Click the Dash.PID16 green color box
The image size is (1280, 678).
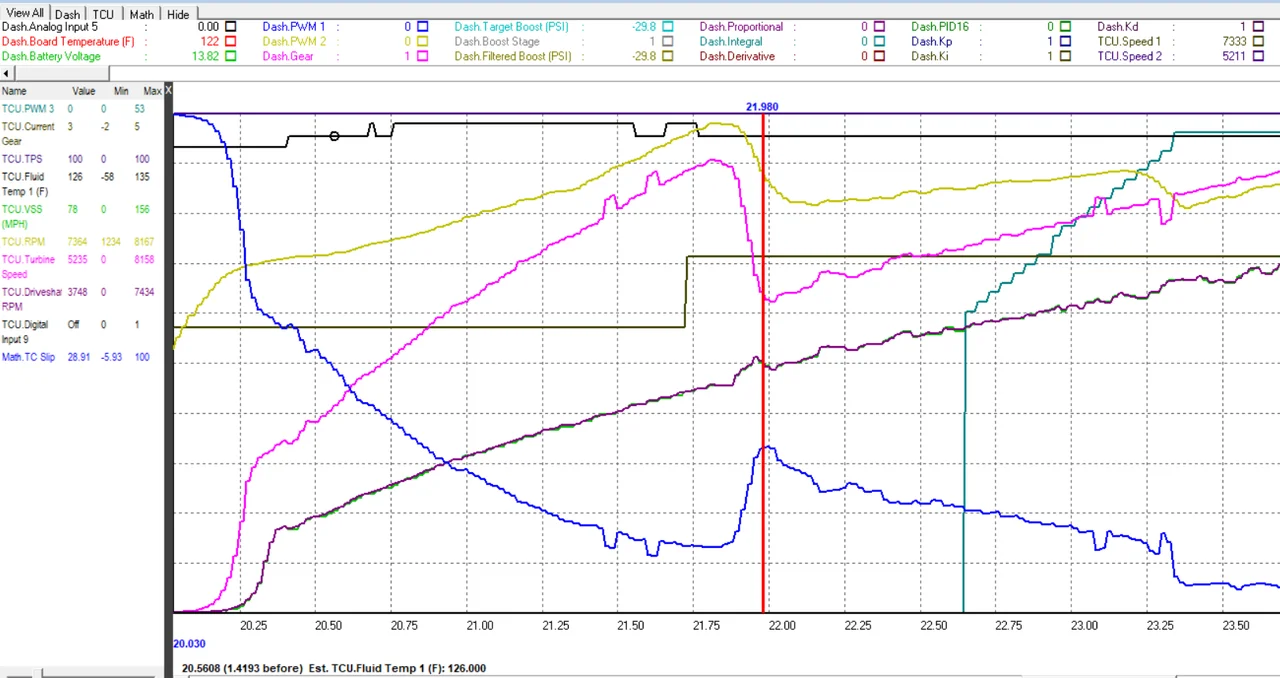coord(1066,27)
